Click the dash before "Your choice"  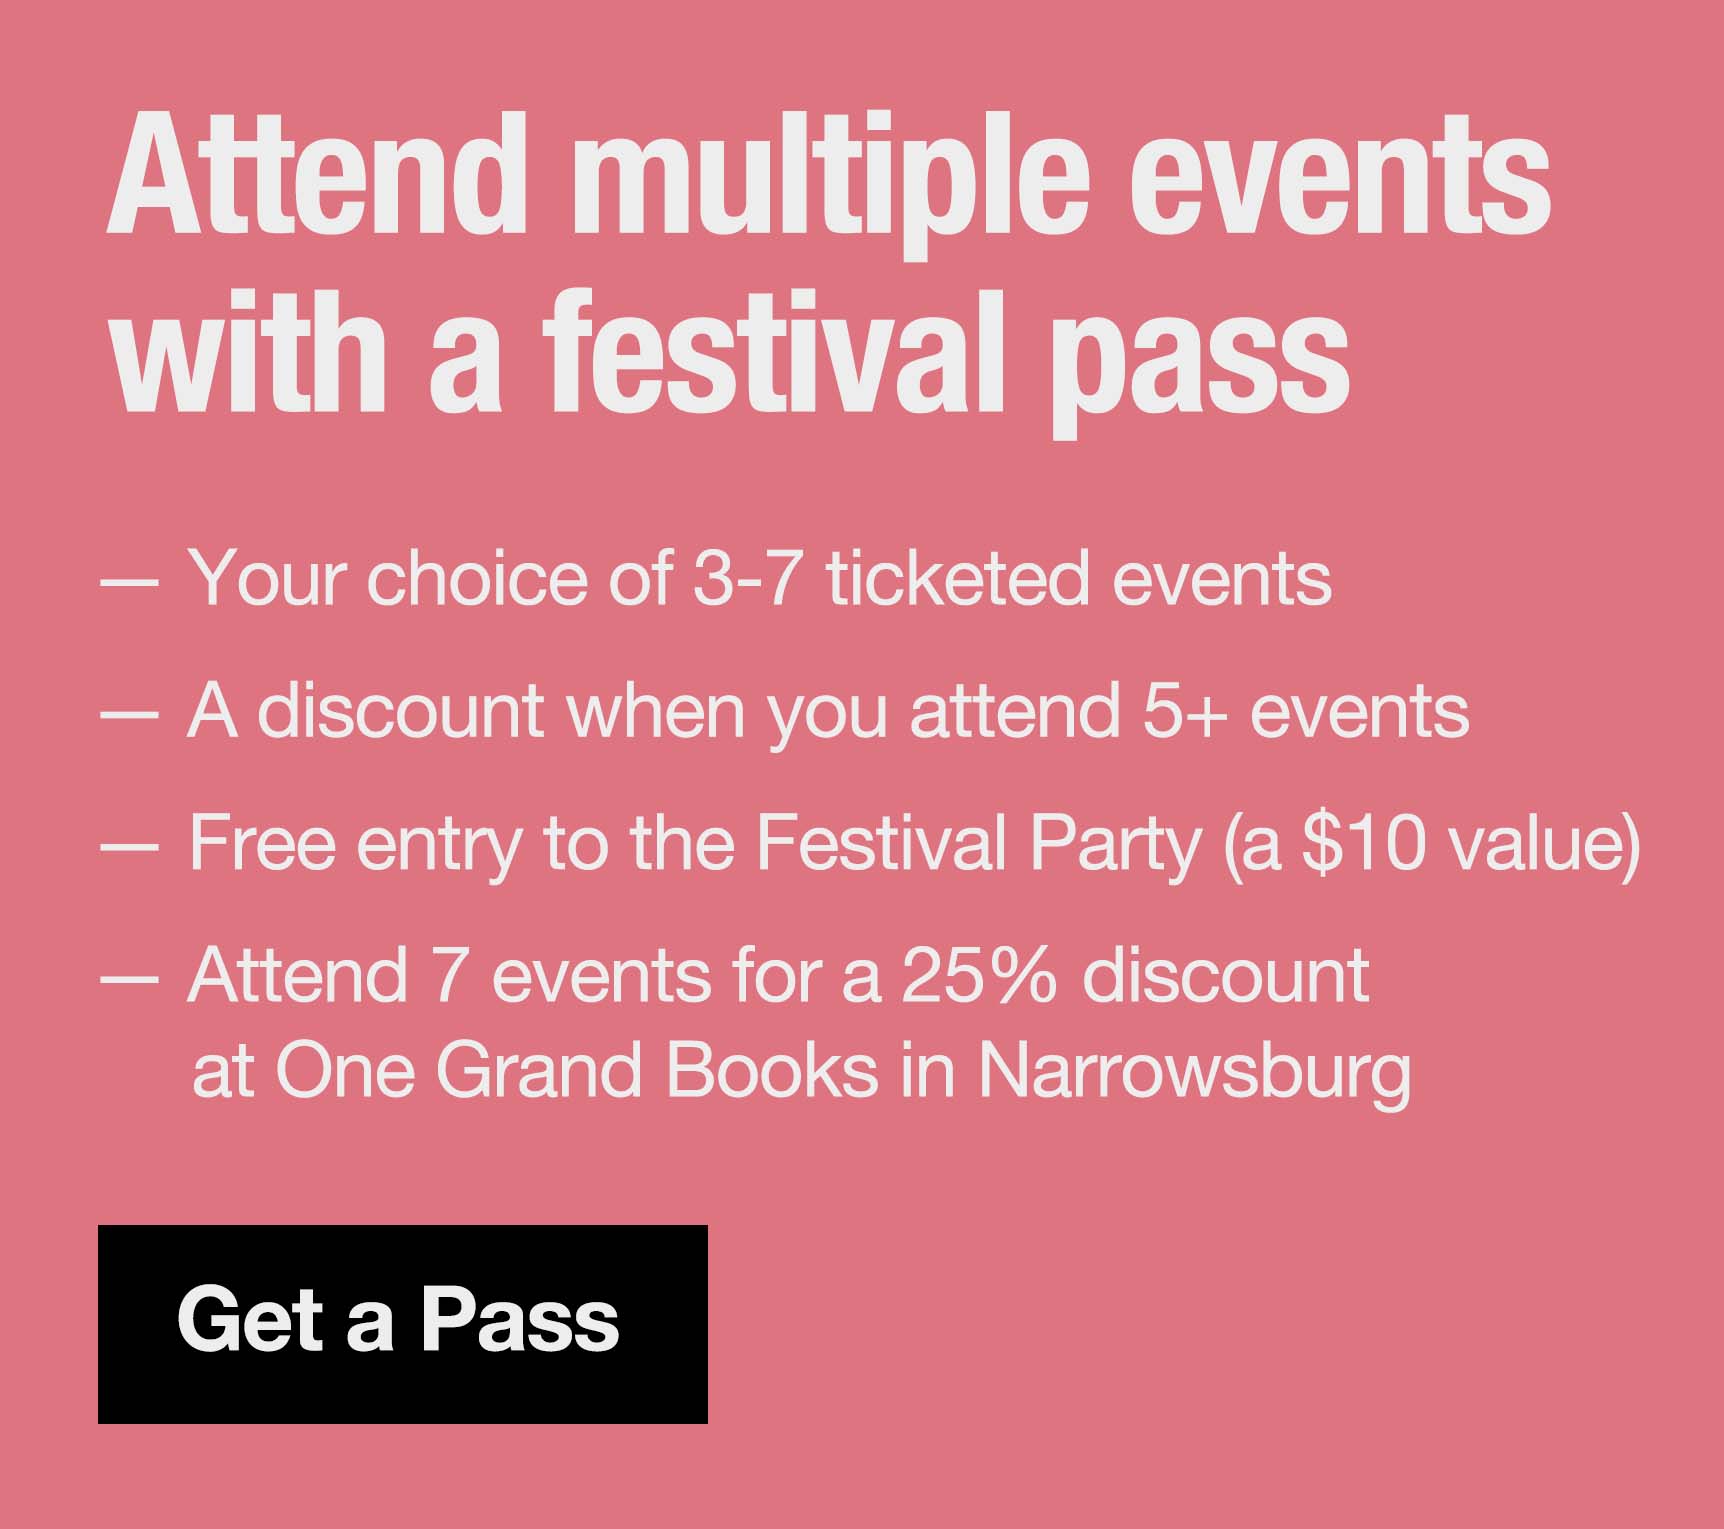point(130,581)
